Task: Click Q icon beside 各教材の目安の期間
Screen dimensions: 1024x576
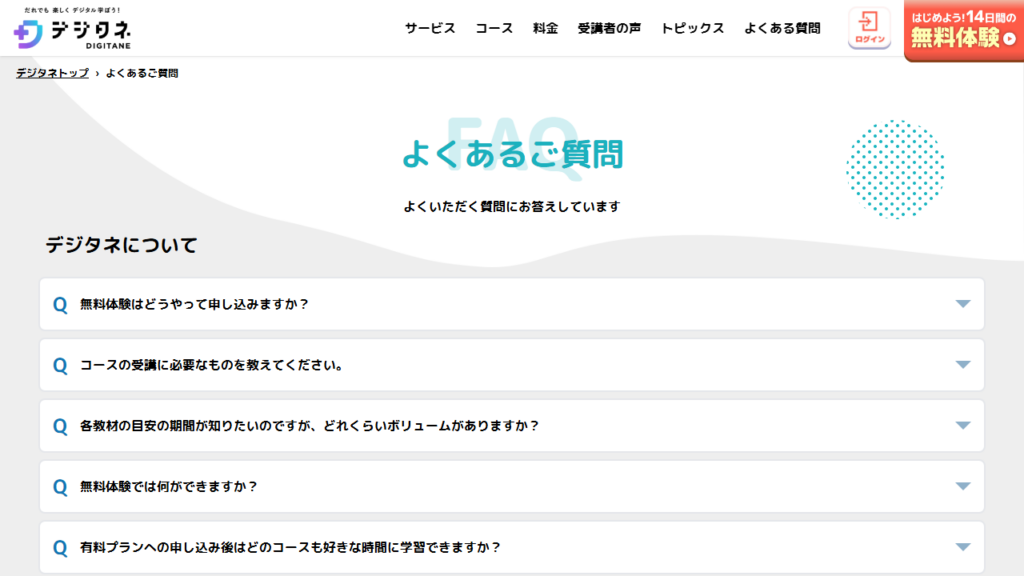Action: point(60,426)
